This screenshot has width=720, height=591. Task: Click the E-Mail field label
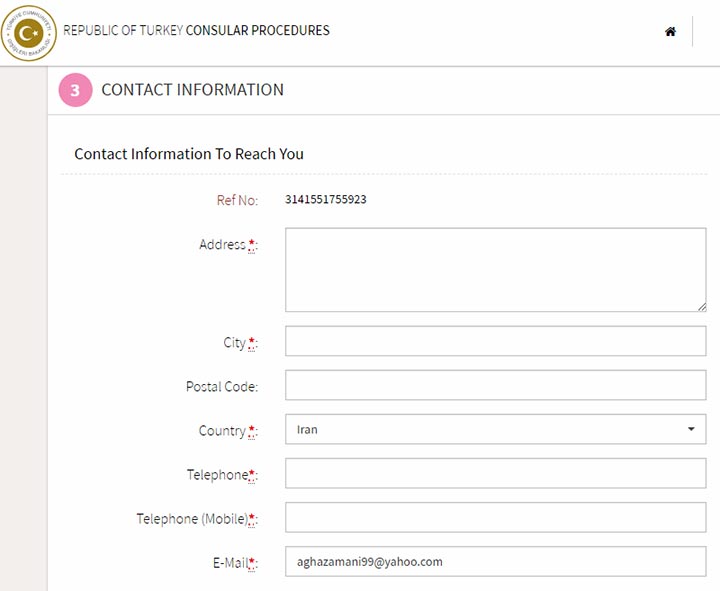click(231, 563)
